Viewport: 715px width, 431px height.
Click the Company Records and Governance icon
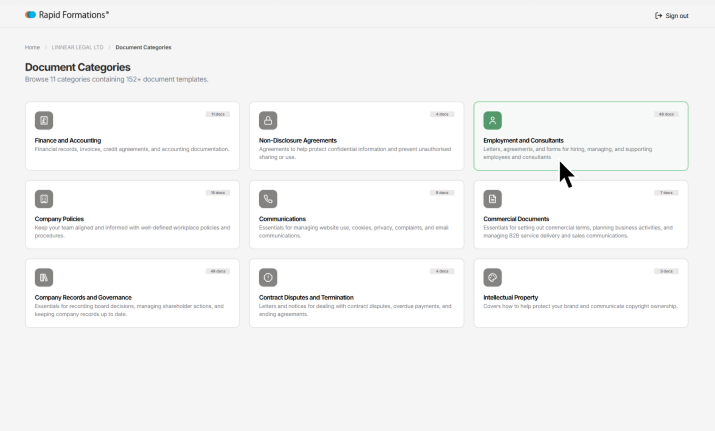[44, 277]
